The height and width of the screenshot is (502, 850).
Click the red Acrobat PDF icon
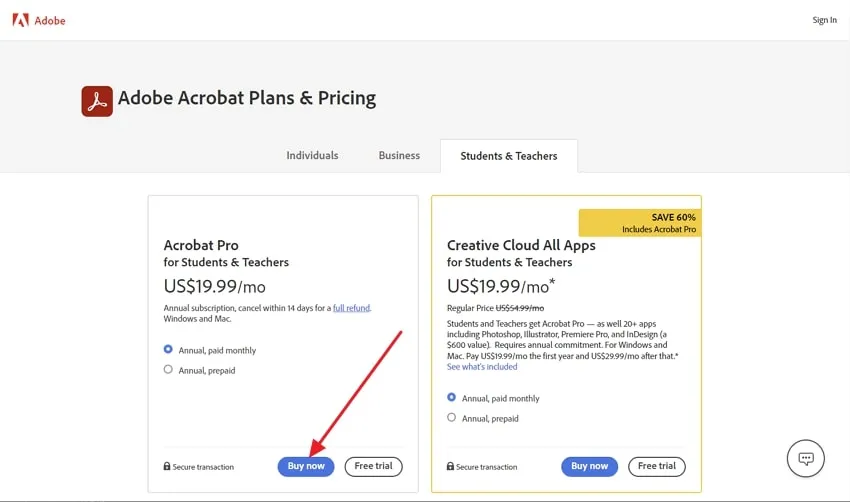click(x=97, y=101)
